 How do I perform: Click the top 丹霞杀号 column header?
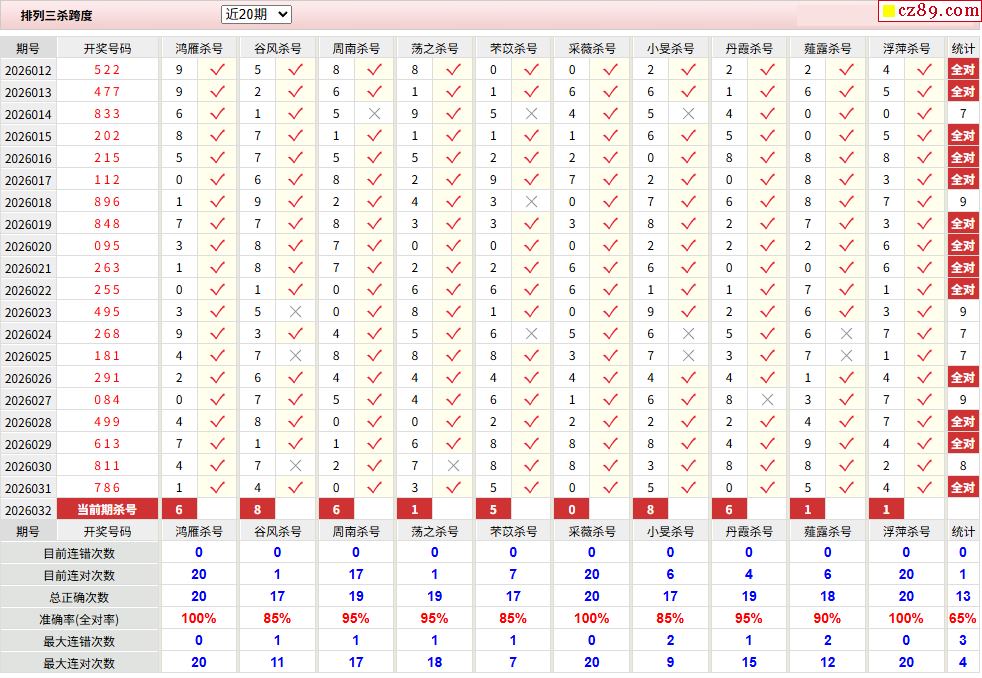point(749,48)
